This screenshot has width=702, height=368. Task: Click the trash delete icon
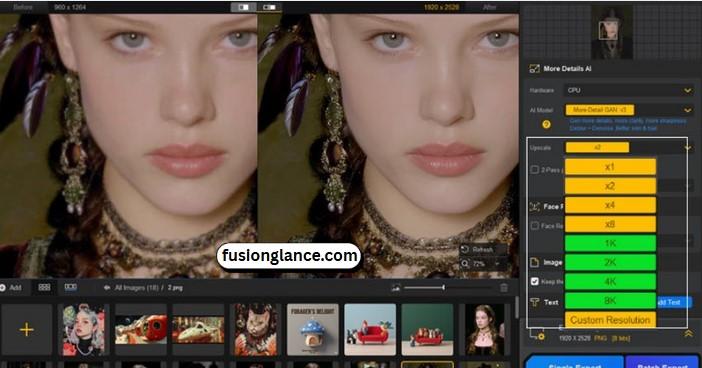click(x=504, y=288)
